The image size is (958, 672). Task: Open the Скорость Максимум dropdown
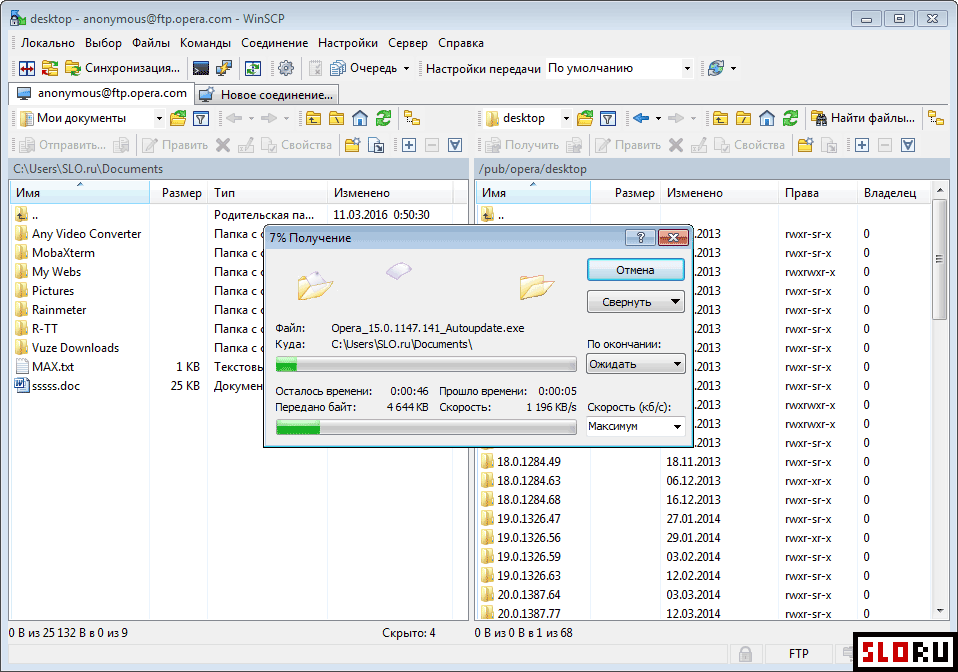coord(635,426)
